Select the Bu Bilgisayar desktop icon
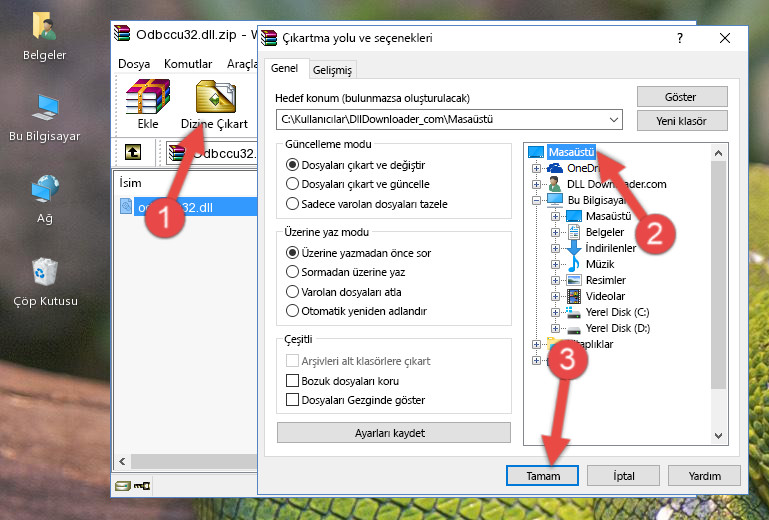 tap(45, 107)
